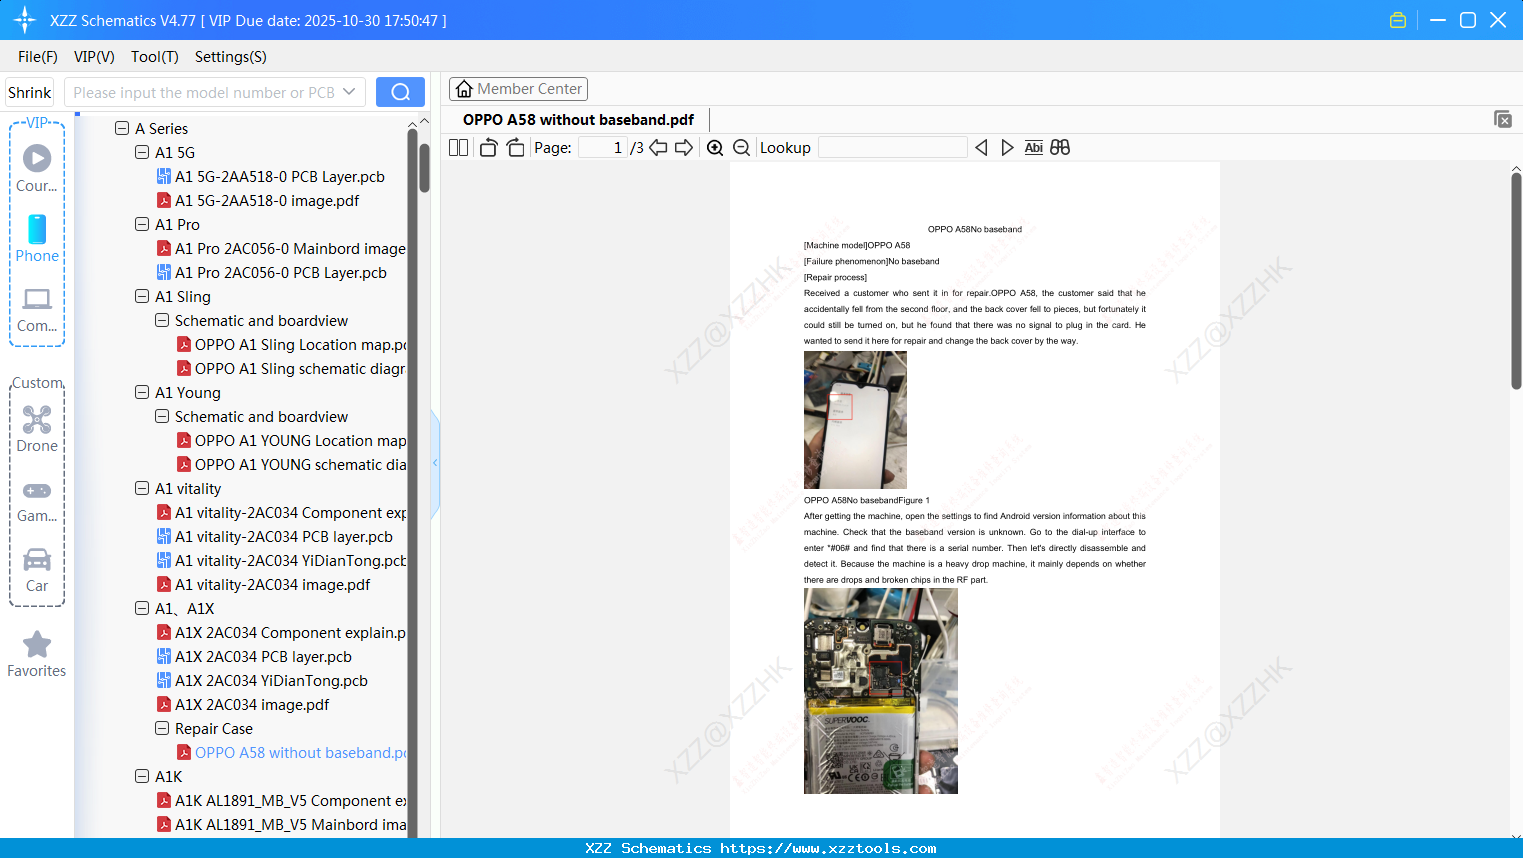Image resolution: width=1523 pixels, height=858 pixels.
Task: Click the PDF viewer vertical scrollbar thumb
Action: (1516, 281)
